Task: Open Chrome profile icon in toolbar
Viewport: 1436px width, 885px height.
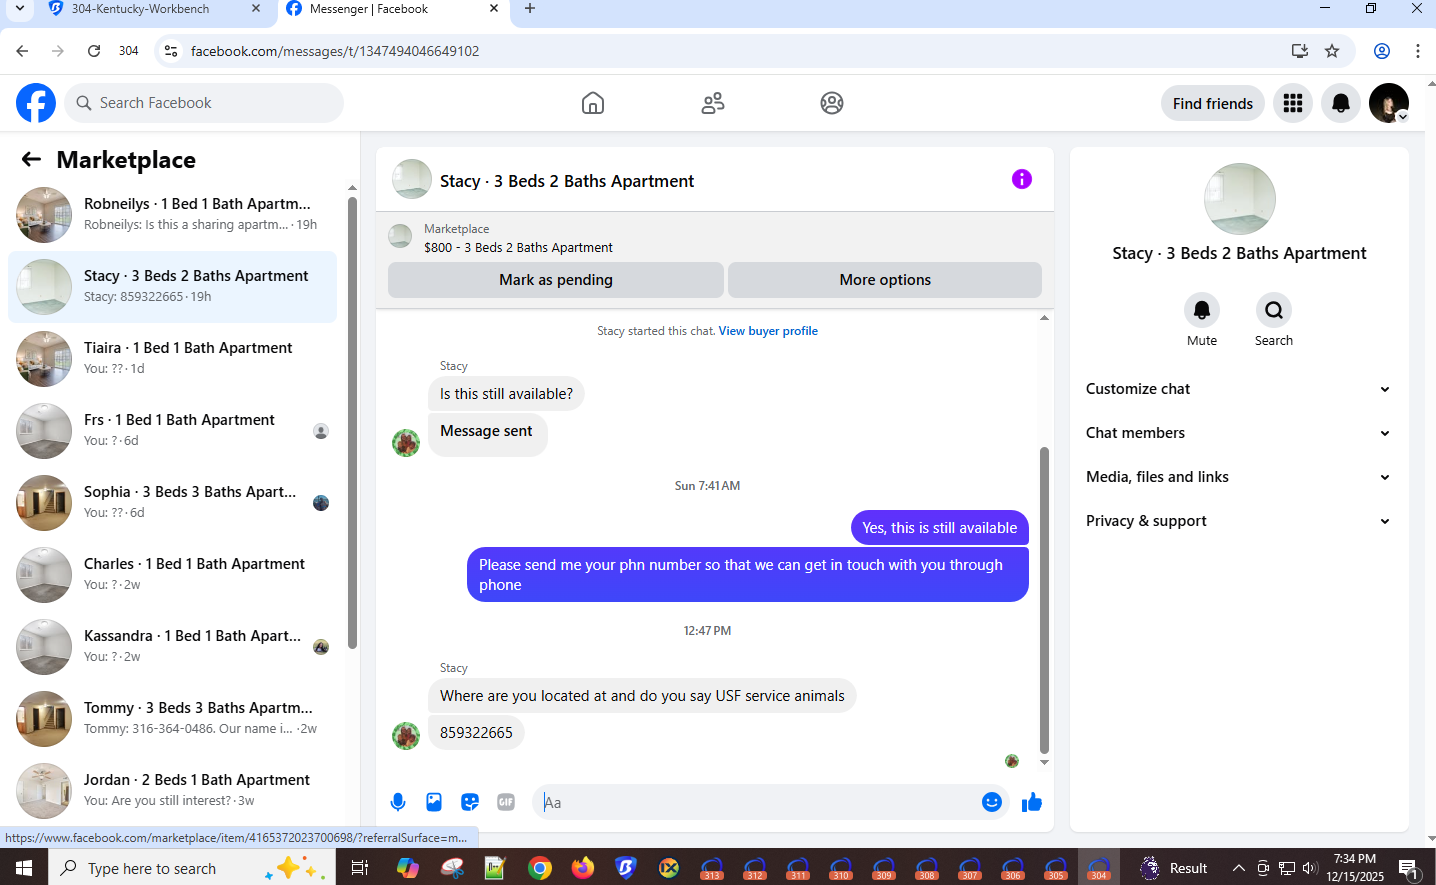Action: pos(1382,51)
